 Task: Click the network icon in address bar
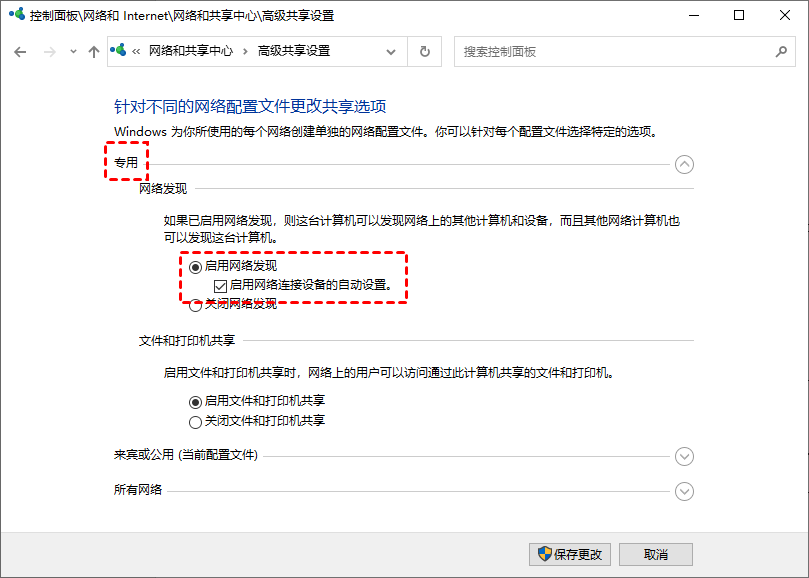120,51
